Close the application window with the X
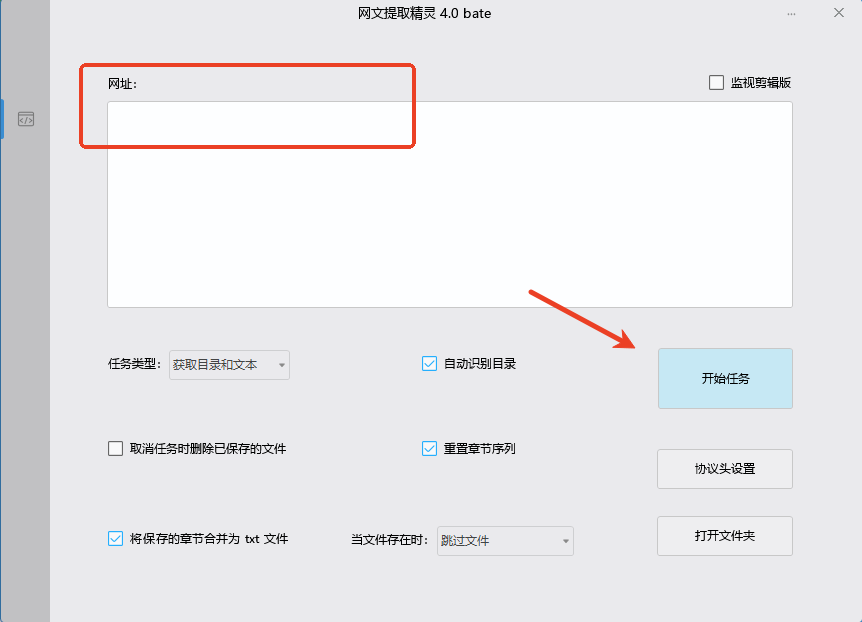 837,13
